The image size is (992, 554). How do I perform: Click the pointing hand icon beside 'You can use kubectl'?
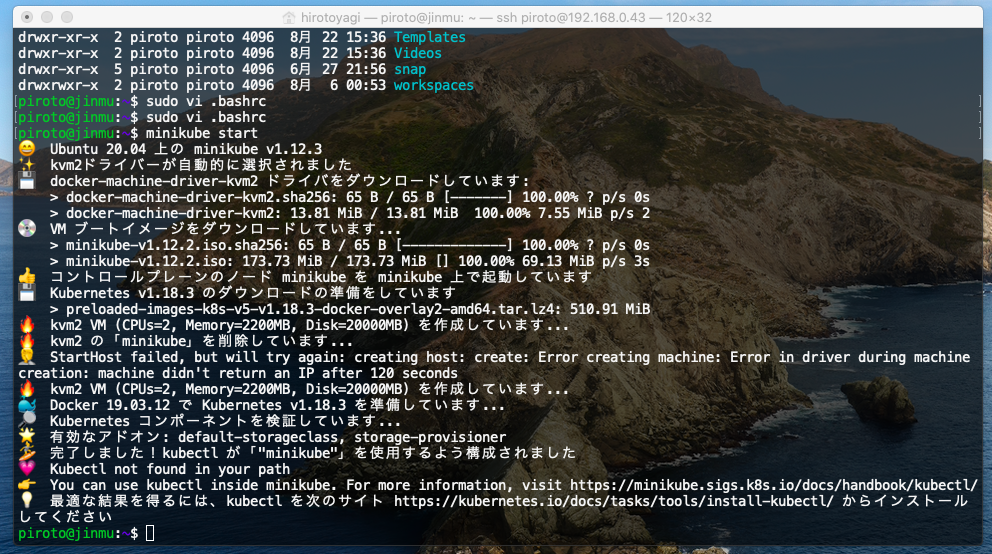pyautogui.click(x=27, y=485)
